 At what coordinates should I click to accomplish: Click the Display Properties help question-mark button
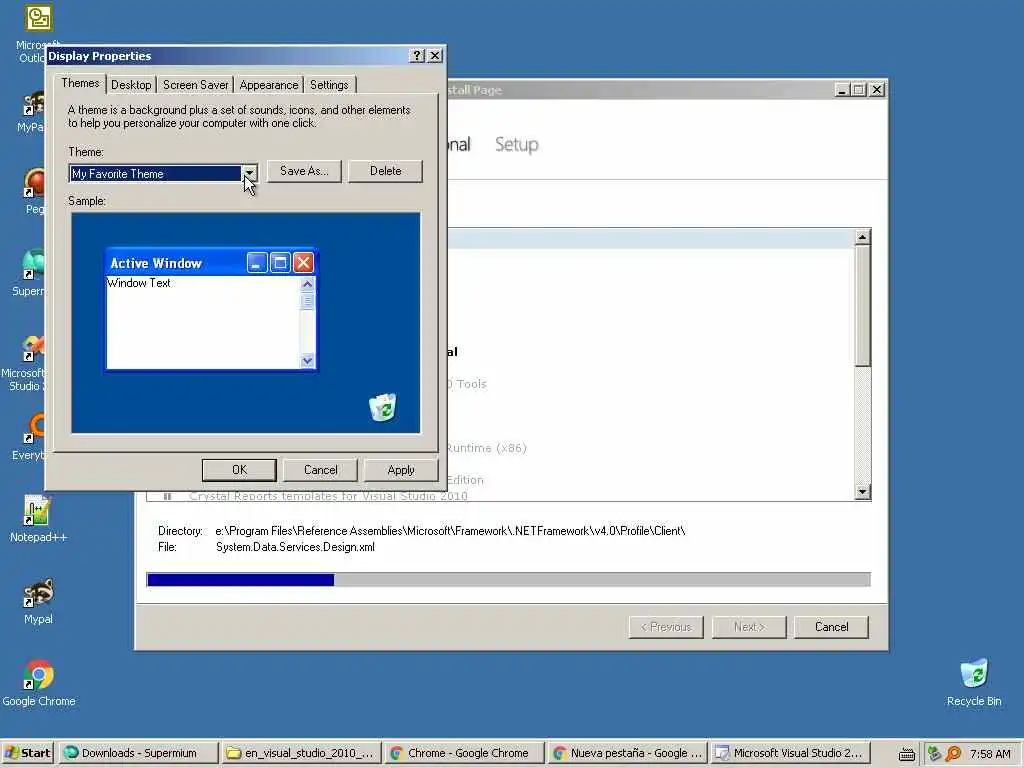point(417,56)
